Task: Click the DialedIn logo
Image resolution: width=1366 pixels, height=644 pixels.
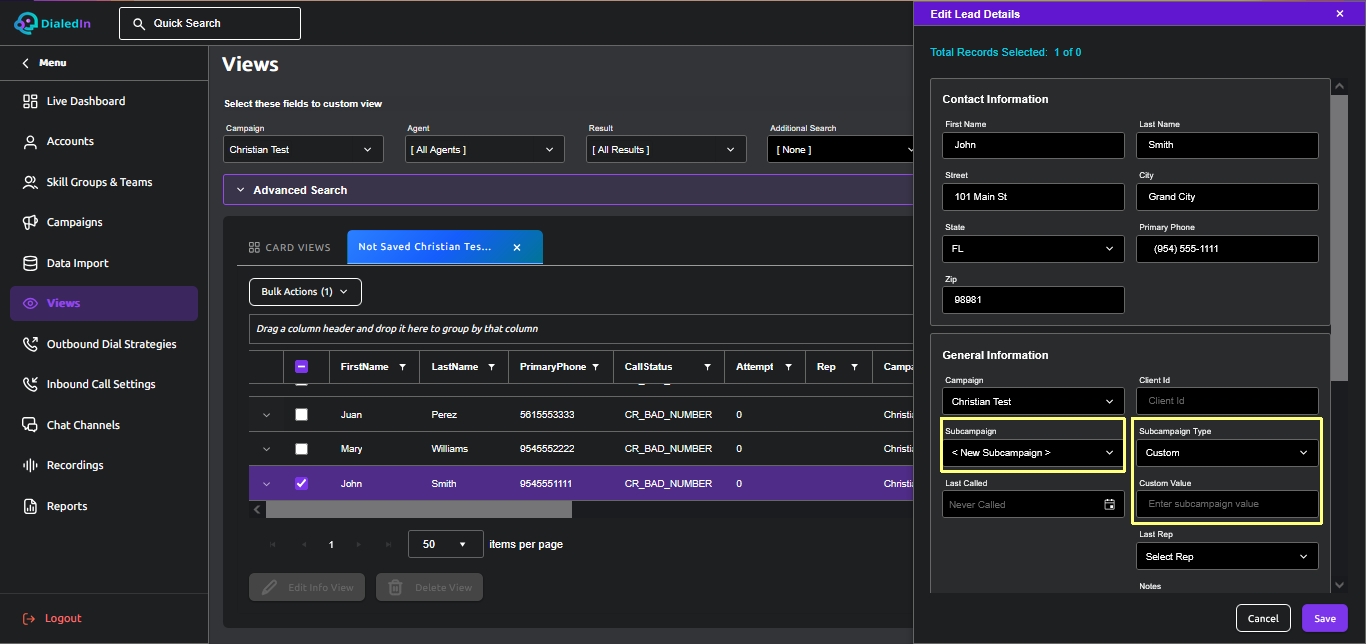Action: (x=52, y=22)
